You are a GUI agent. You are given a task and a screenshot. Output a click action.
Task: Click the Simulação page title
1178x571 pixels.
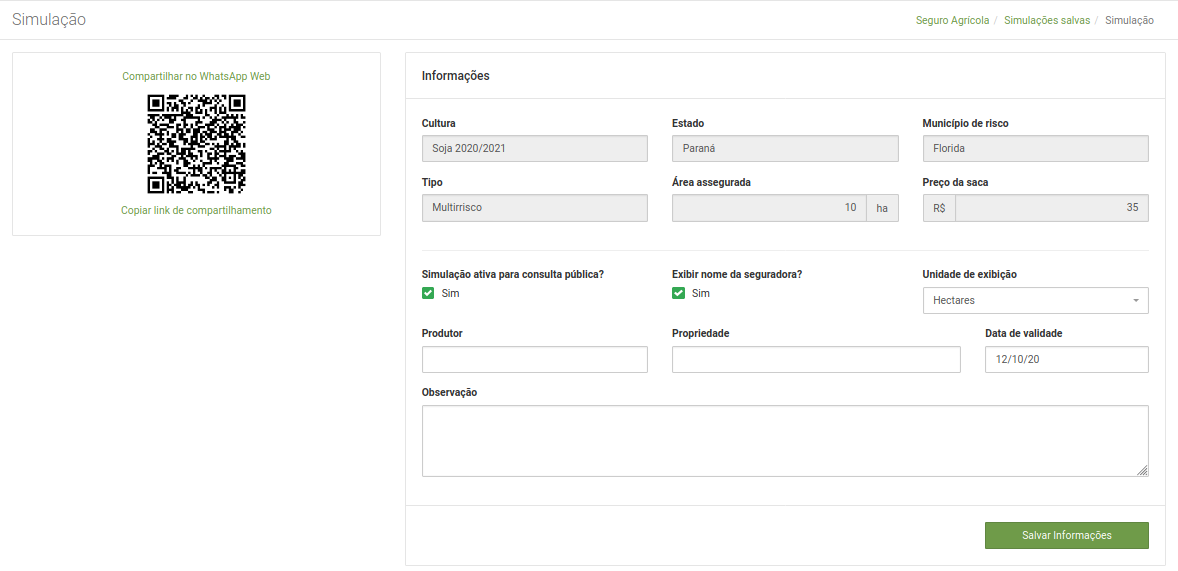click(x=49, y=20)
